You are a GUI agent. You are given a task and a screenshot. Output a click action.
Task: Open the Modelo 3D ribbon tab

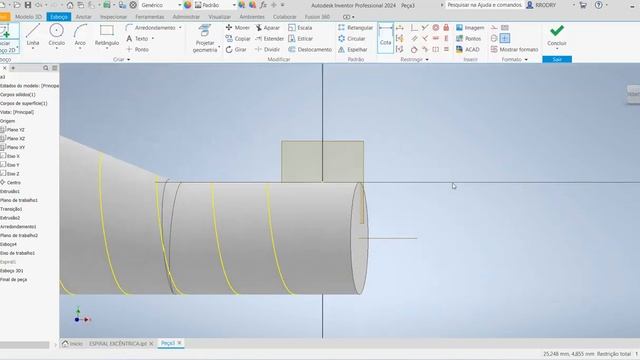point(29,17)
